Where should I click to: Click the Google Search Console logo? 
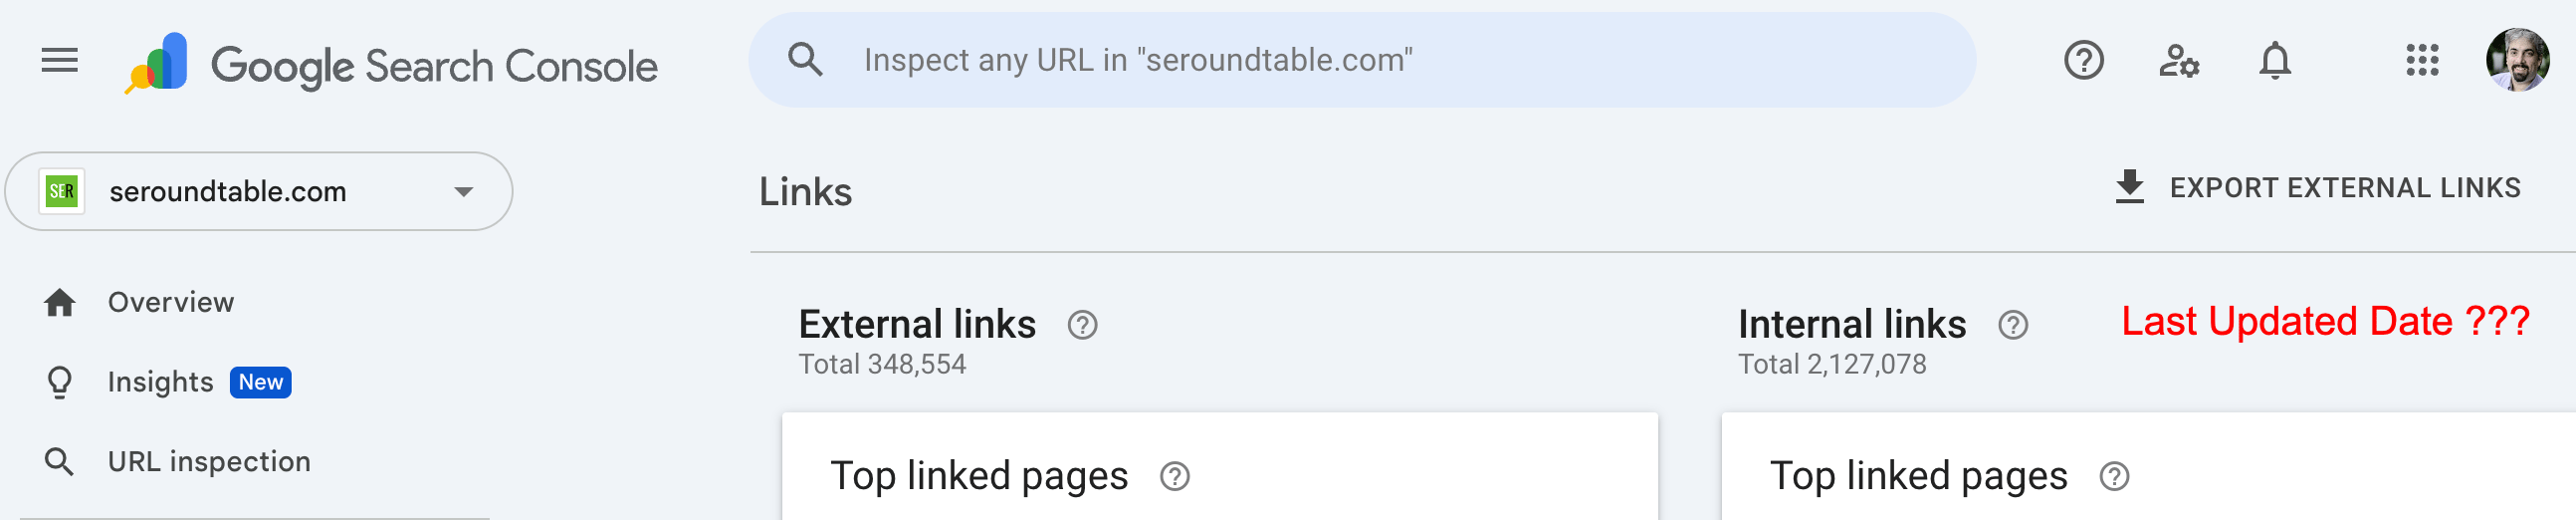(x=391, y=64)
